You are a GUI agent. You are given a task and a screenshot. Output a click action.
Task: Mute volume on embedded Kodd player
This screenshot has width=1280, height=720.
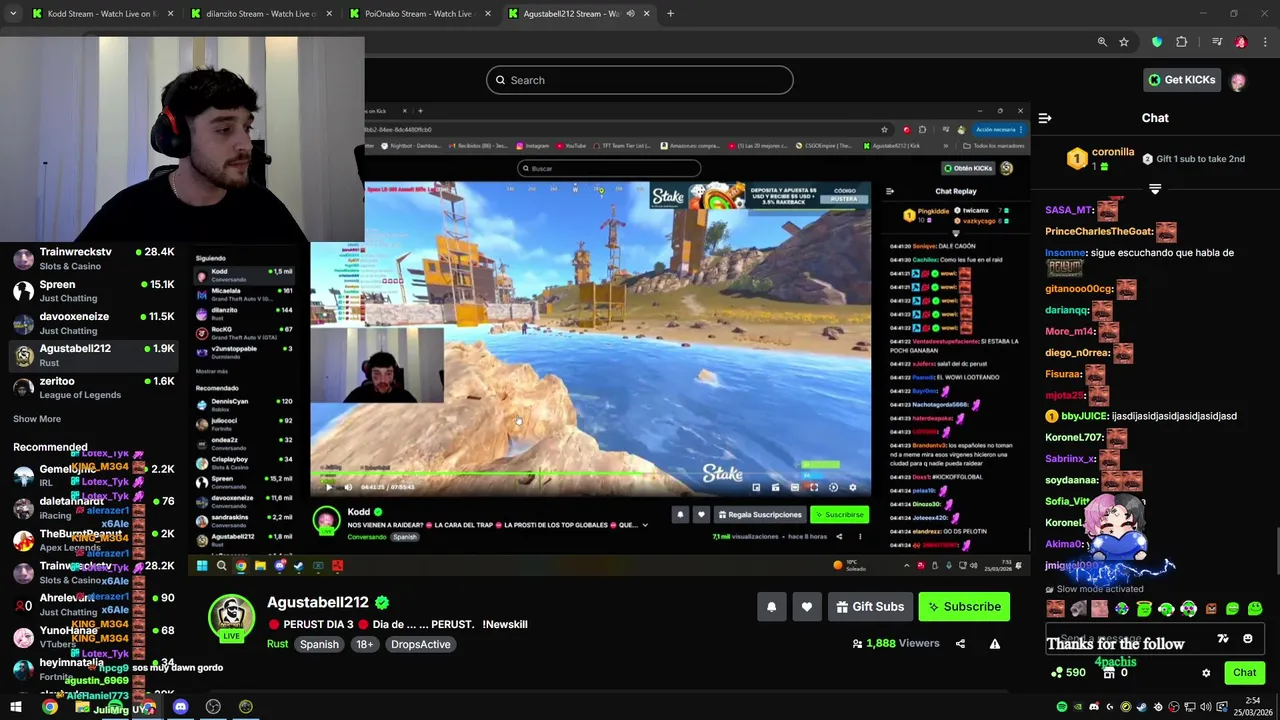(348, 487)
